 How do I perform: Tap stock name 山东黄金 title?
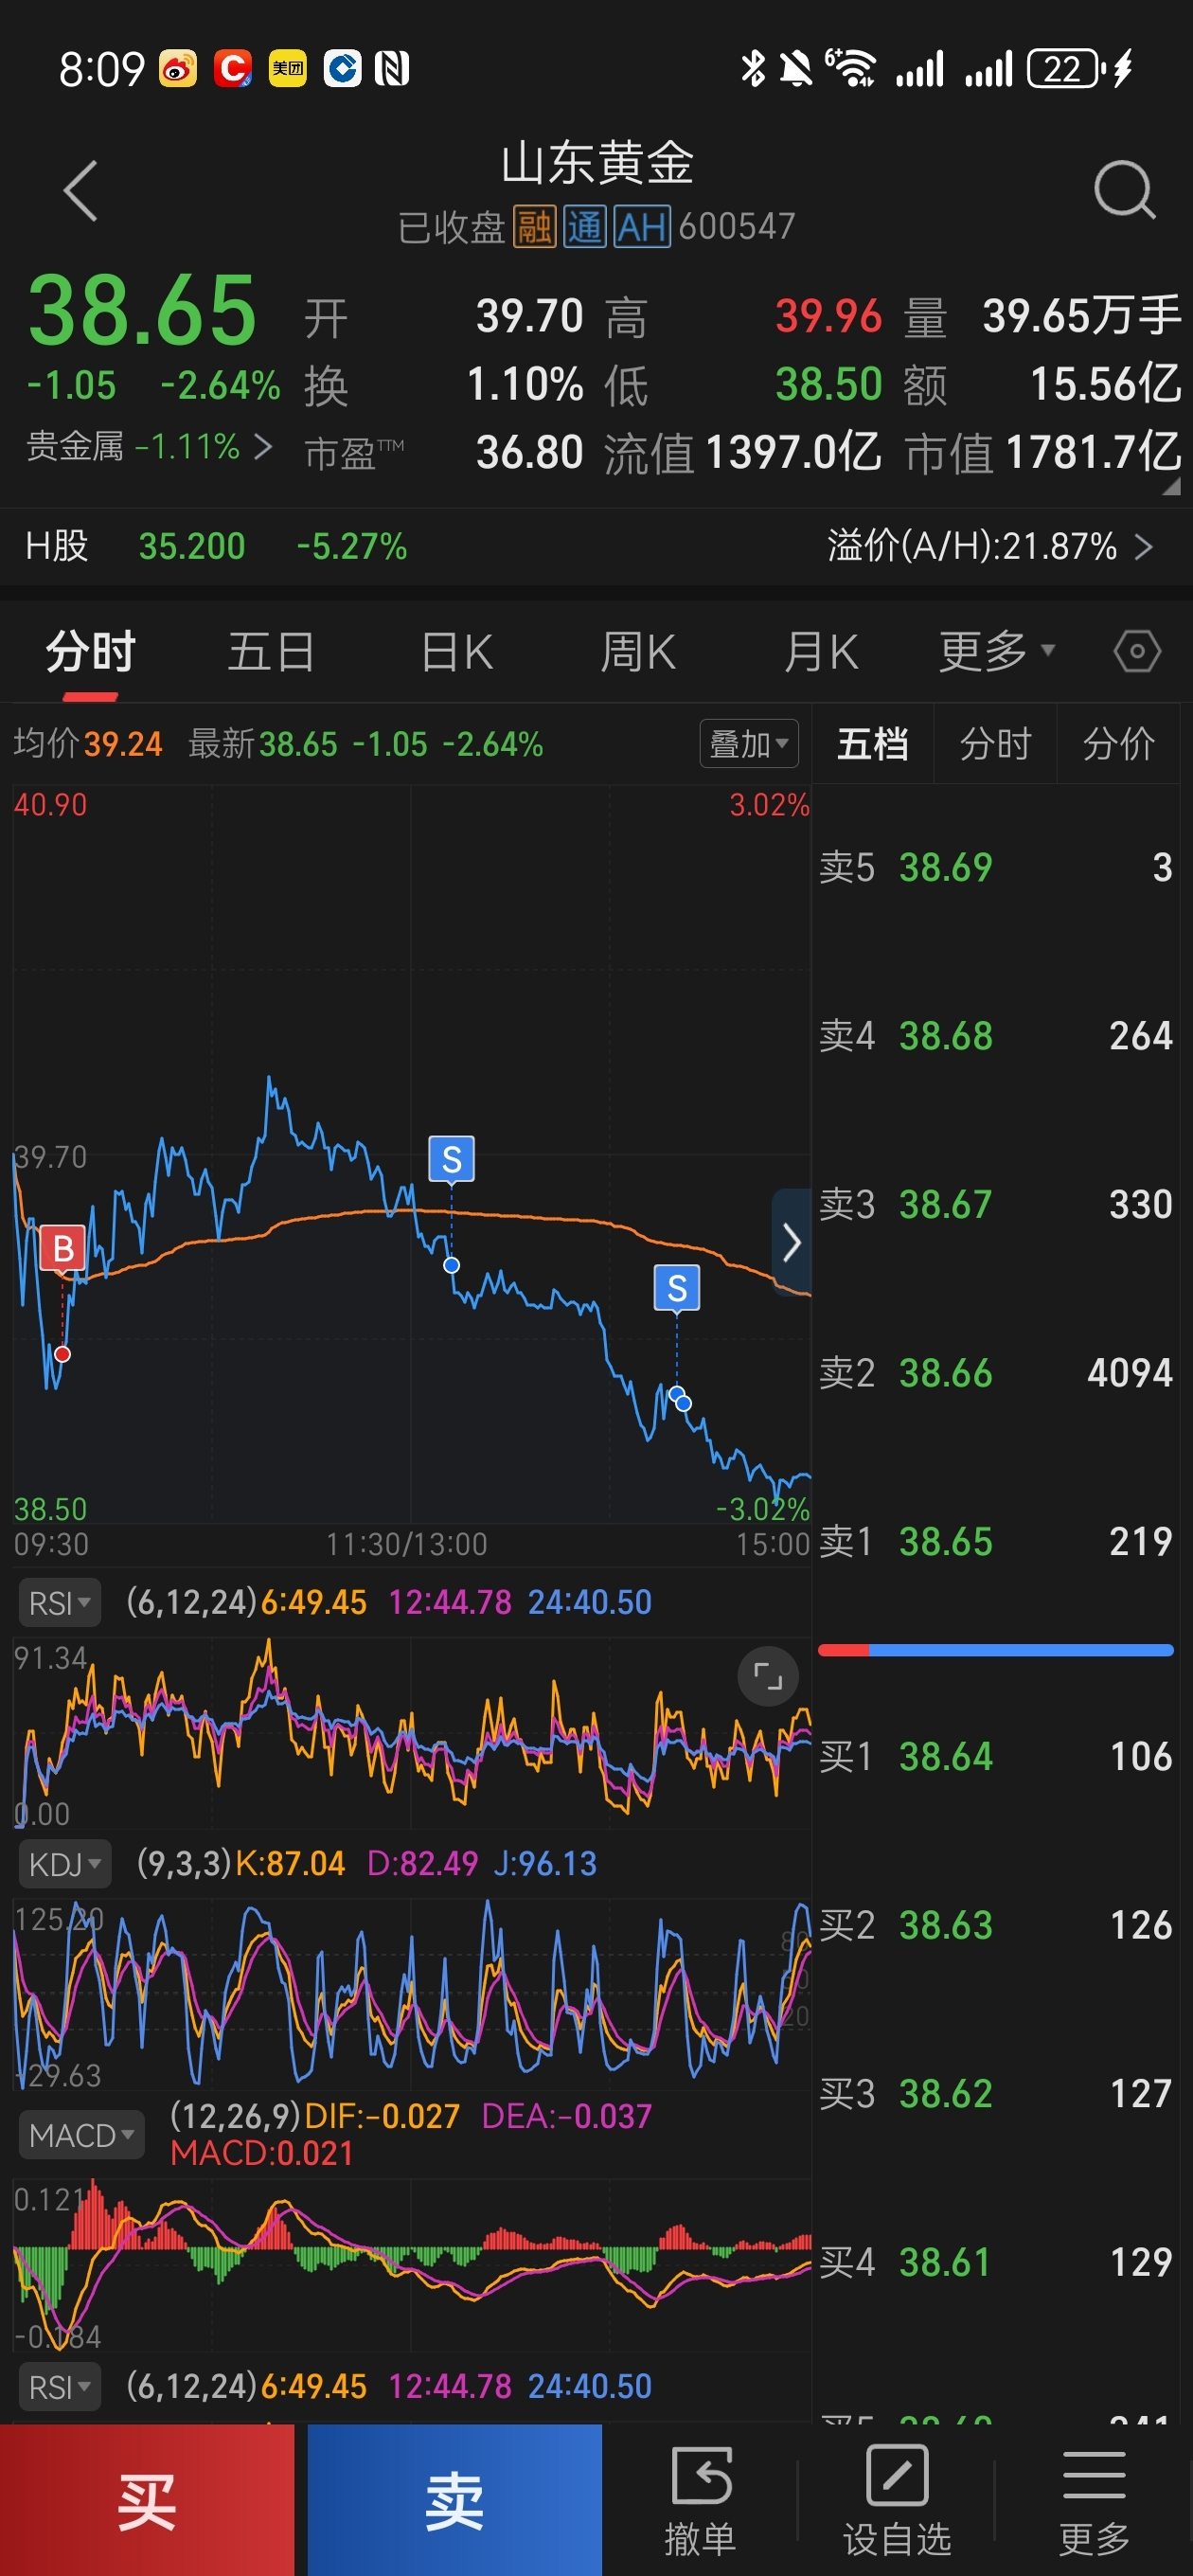point(597,163)
